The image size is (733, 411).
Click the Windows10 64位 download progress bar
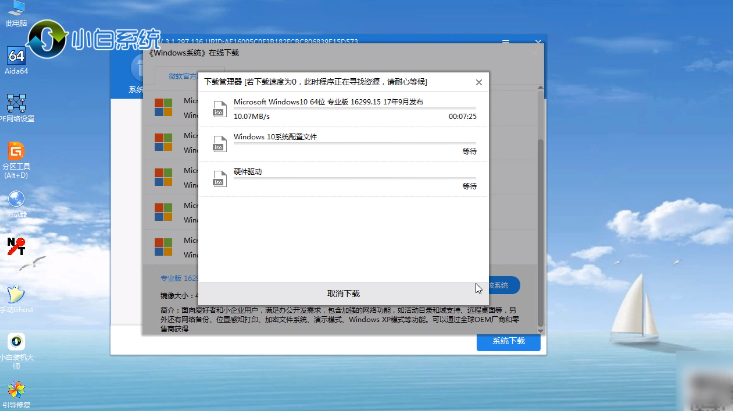pyautogui.click(x=354, y=108)
